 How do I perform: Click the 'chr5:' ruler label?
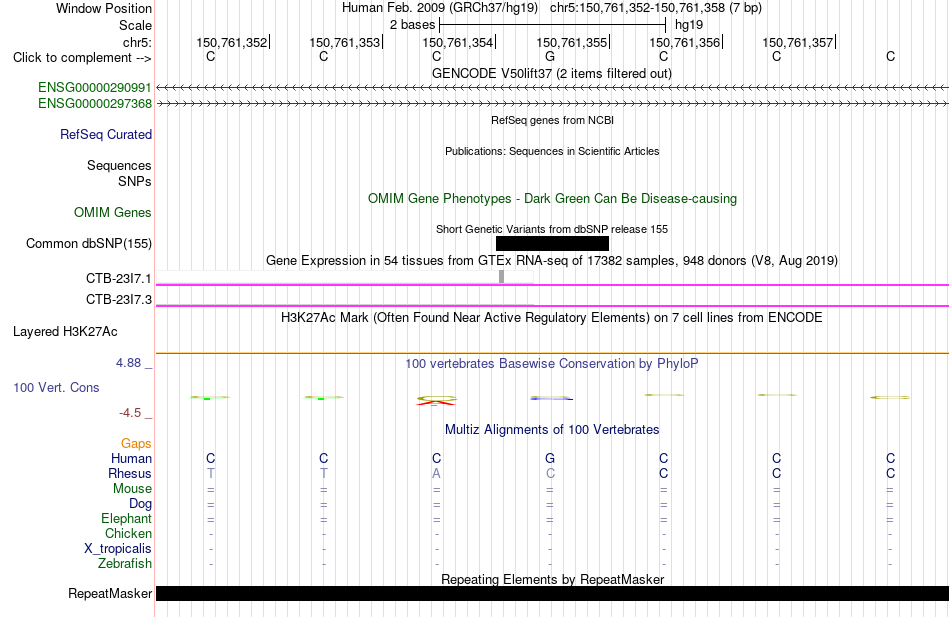coord(137,42)
